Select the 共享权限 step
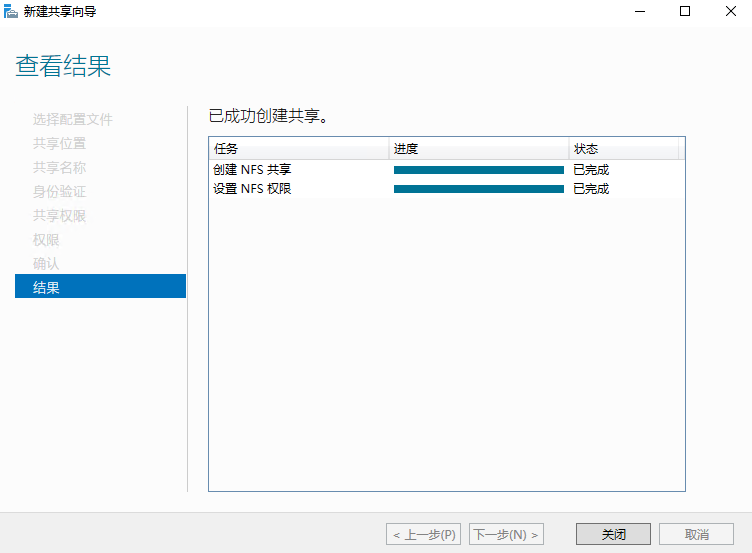This screenshot has height=553, width=752. coord(59,215)
